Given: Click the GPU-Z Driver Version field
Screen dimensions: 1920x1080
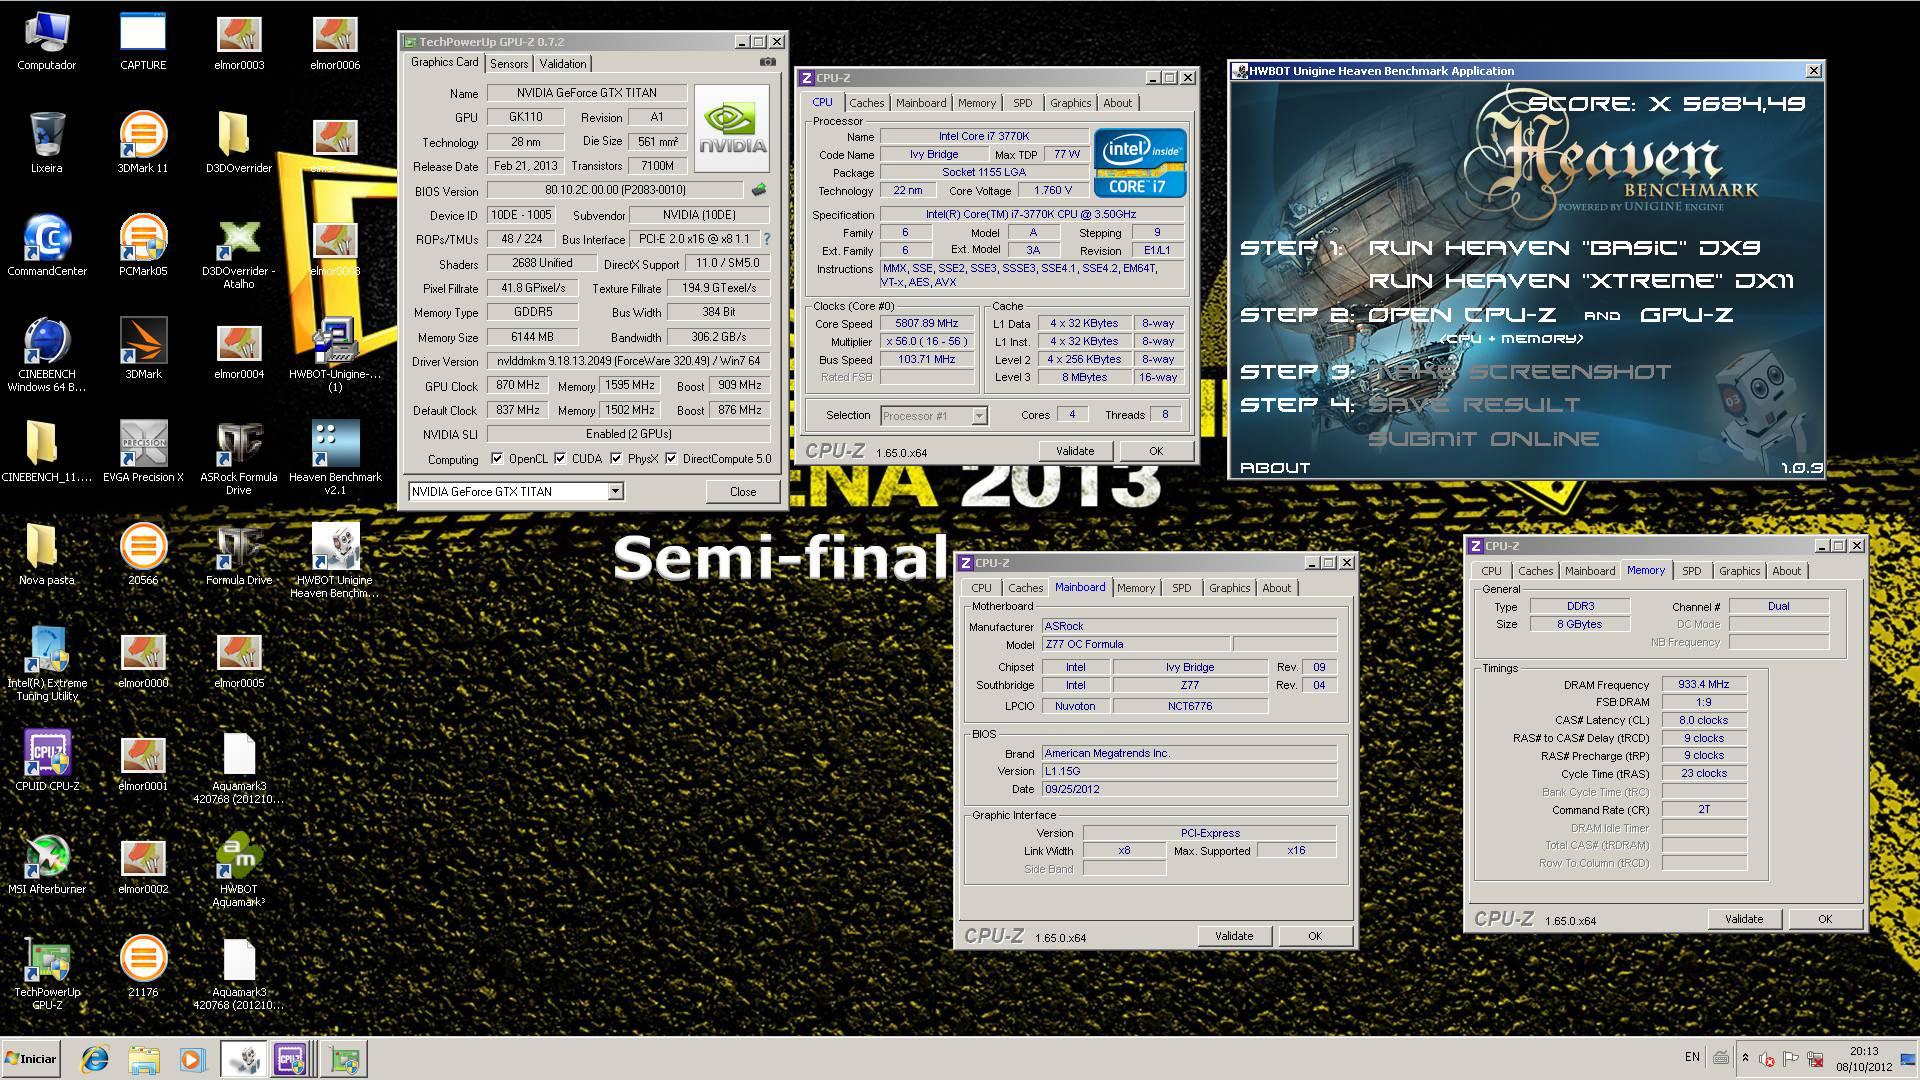Looking at the screenshot, I should (x=628, y=361).
